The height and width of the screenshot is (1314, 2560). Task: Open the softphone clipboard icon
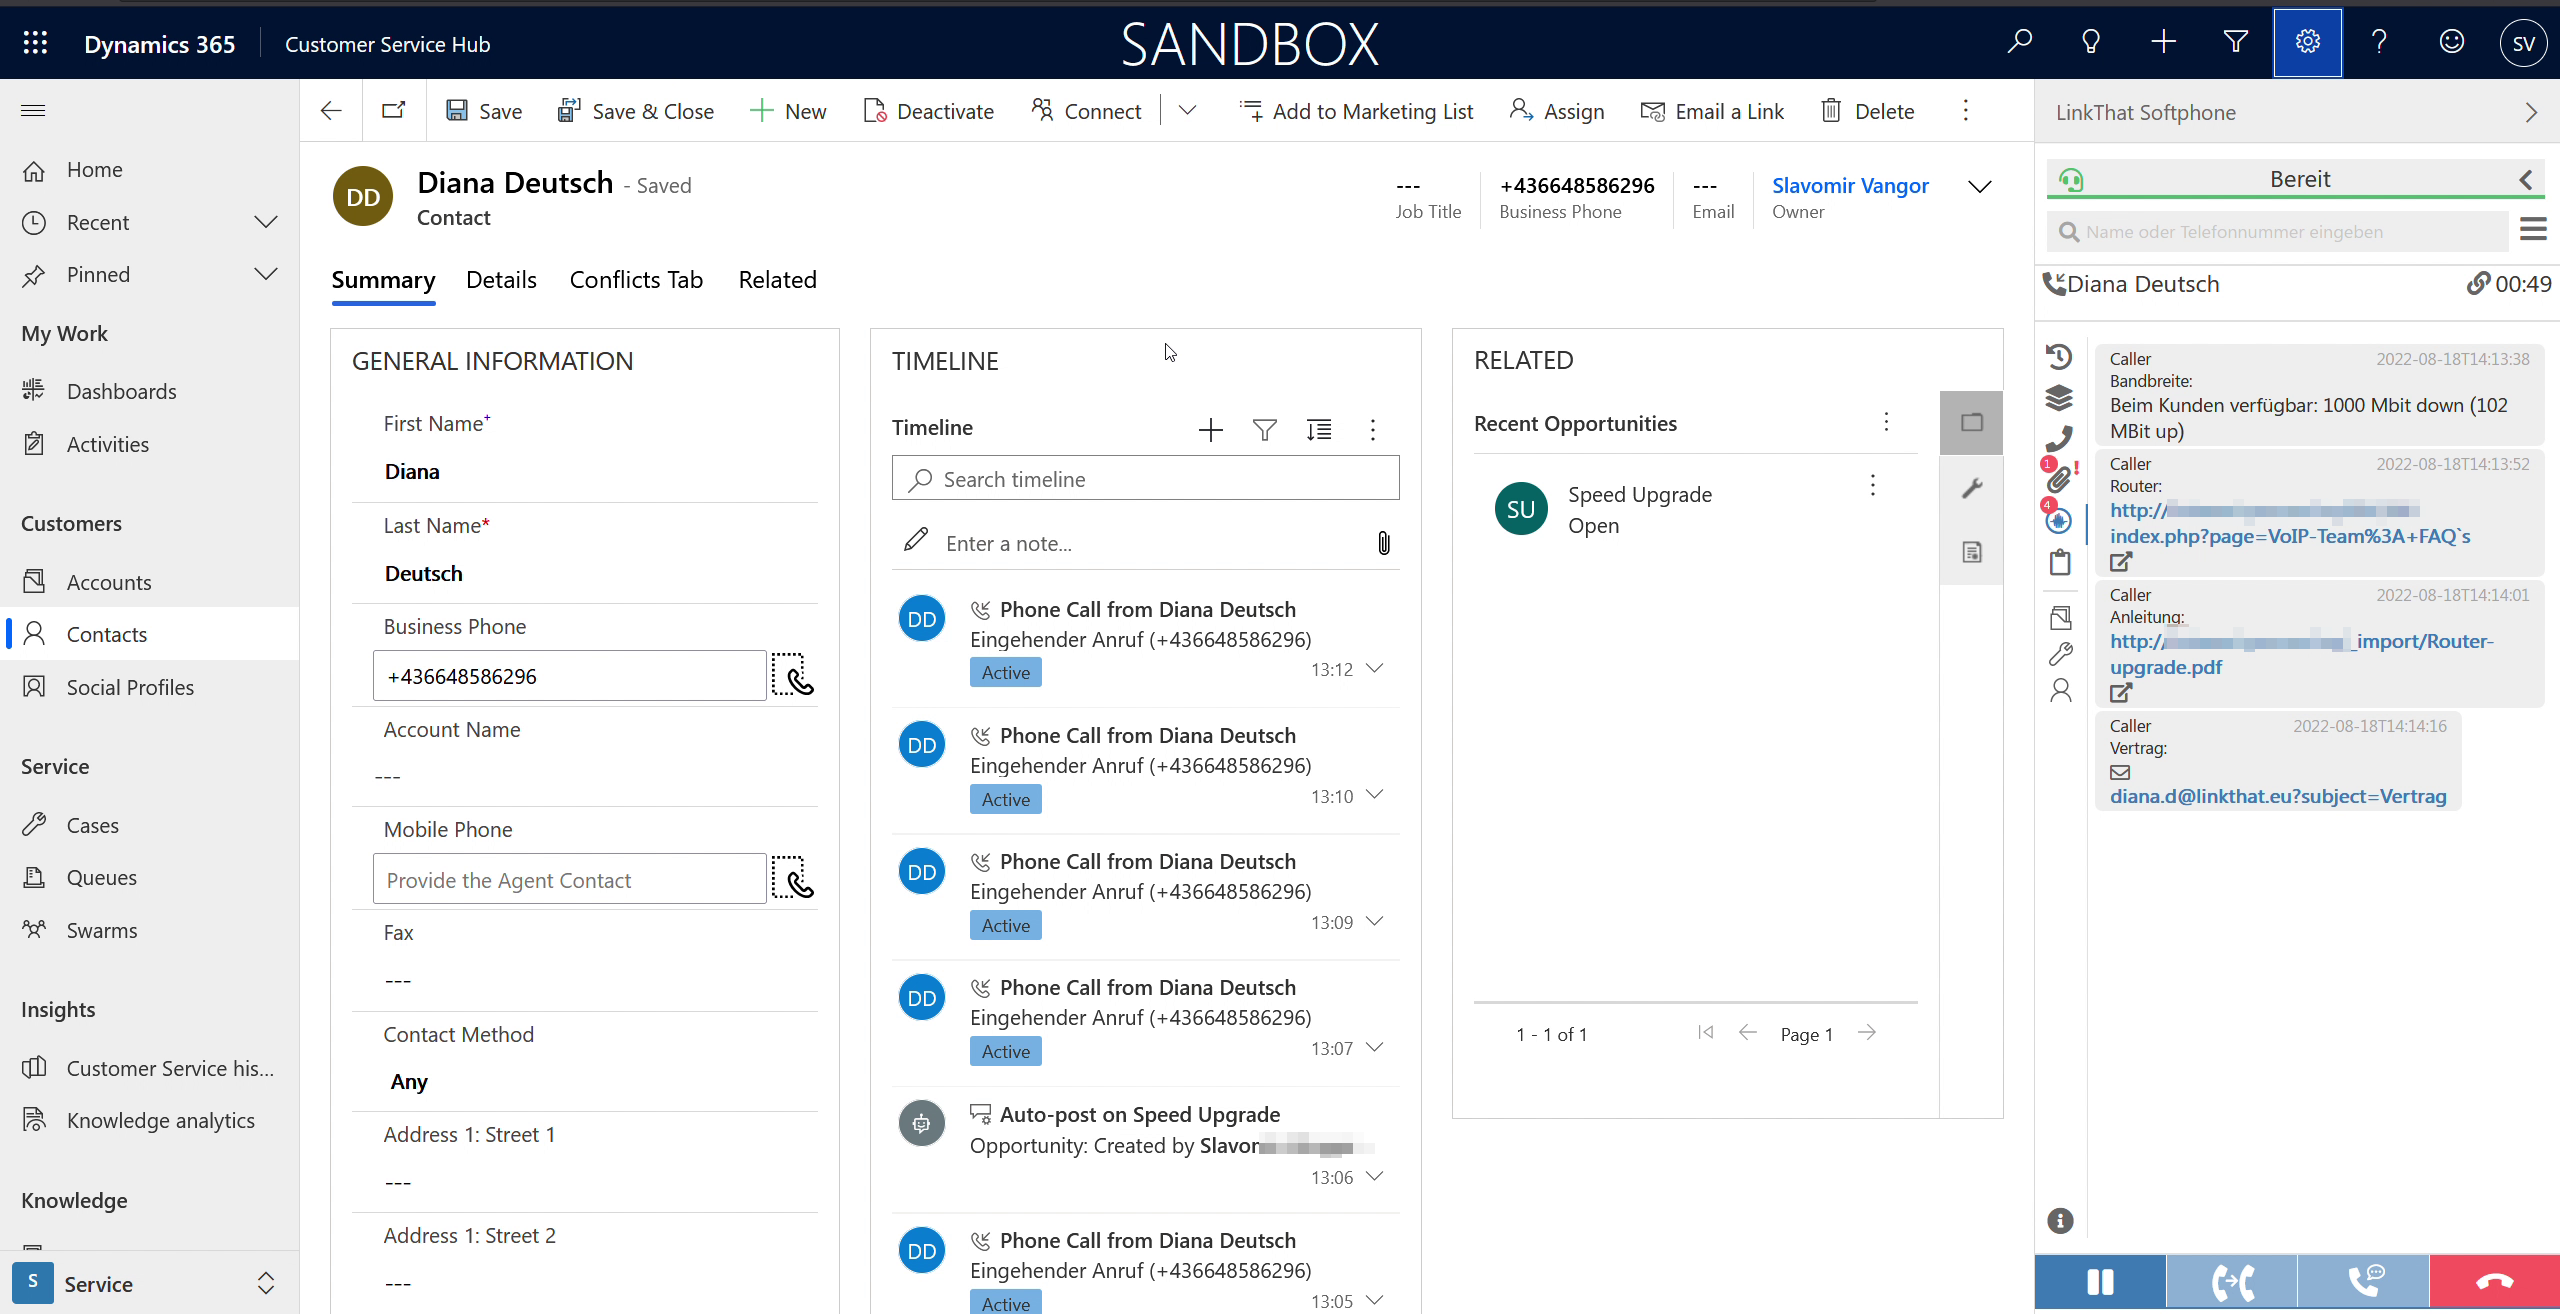[2060, 563]
